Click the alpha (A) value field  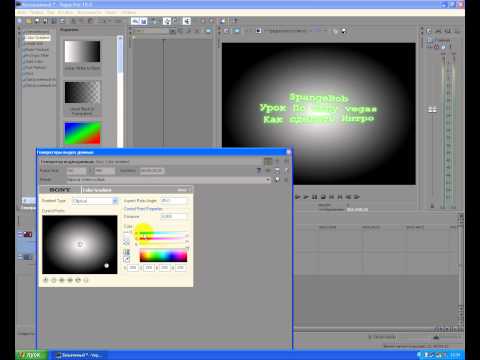[180, 268]
